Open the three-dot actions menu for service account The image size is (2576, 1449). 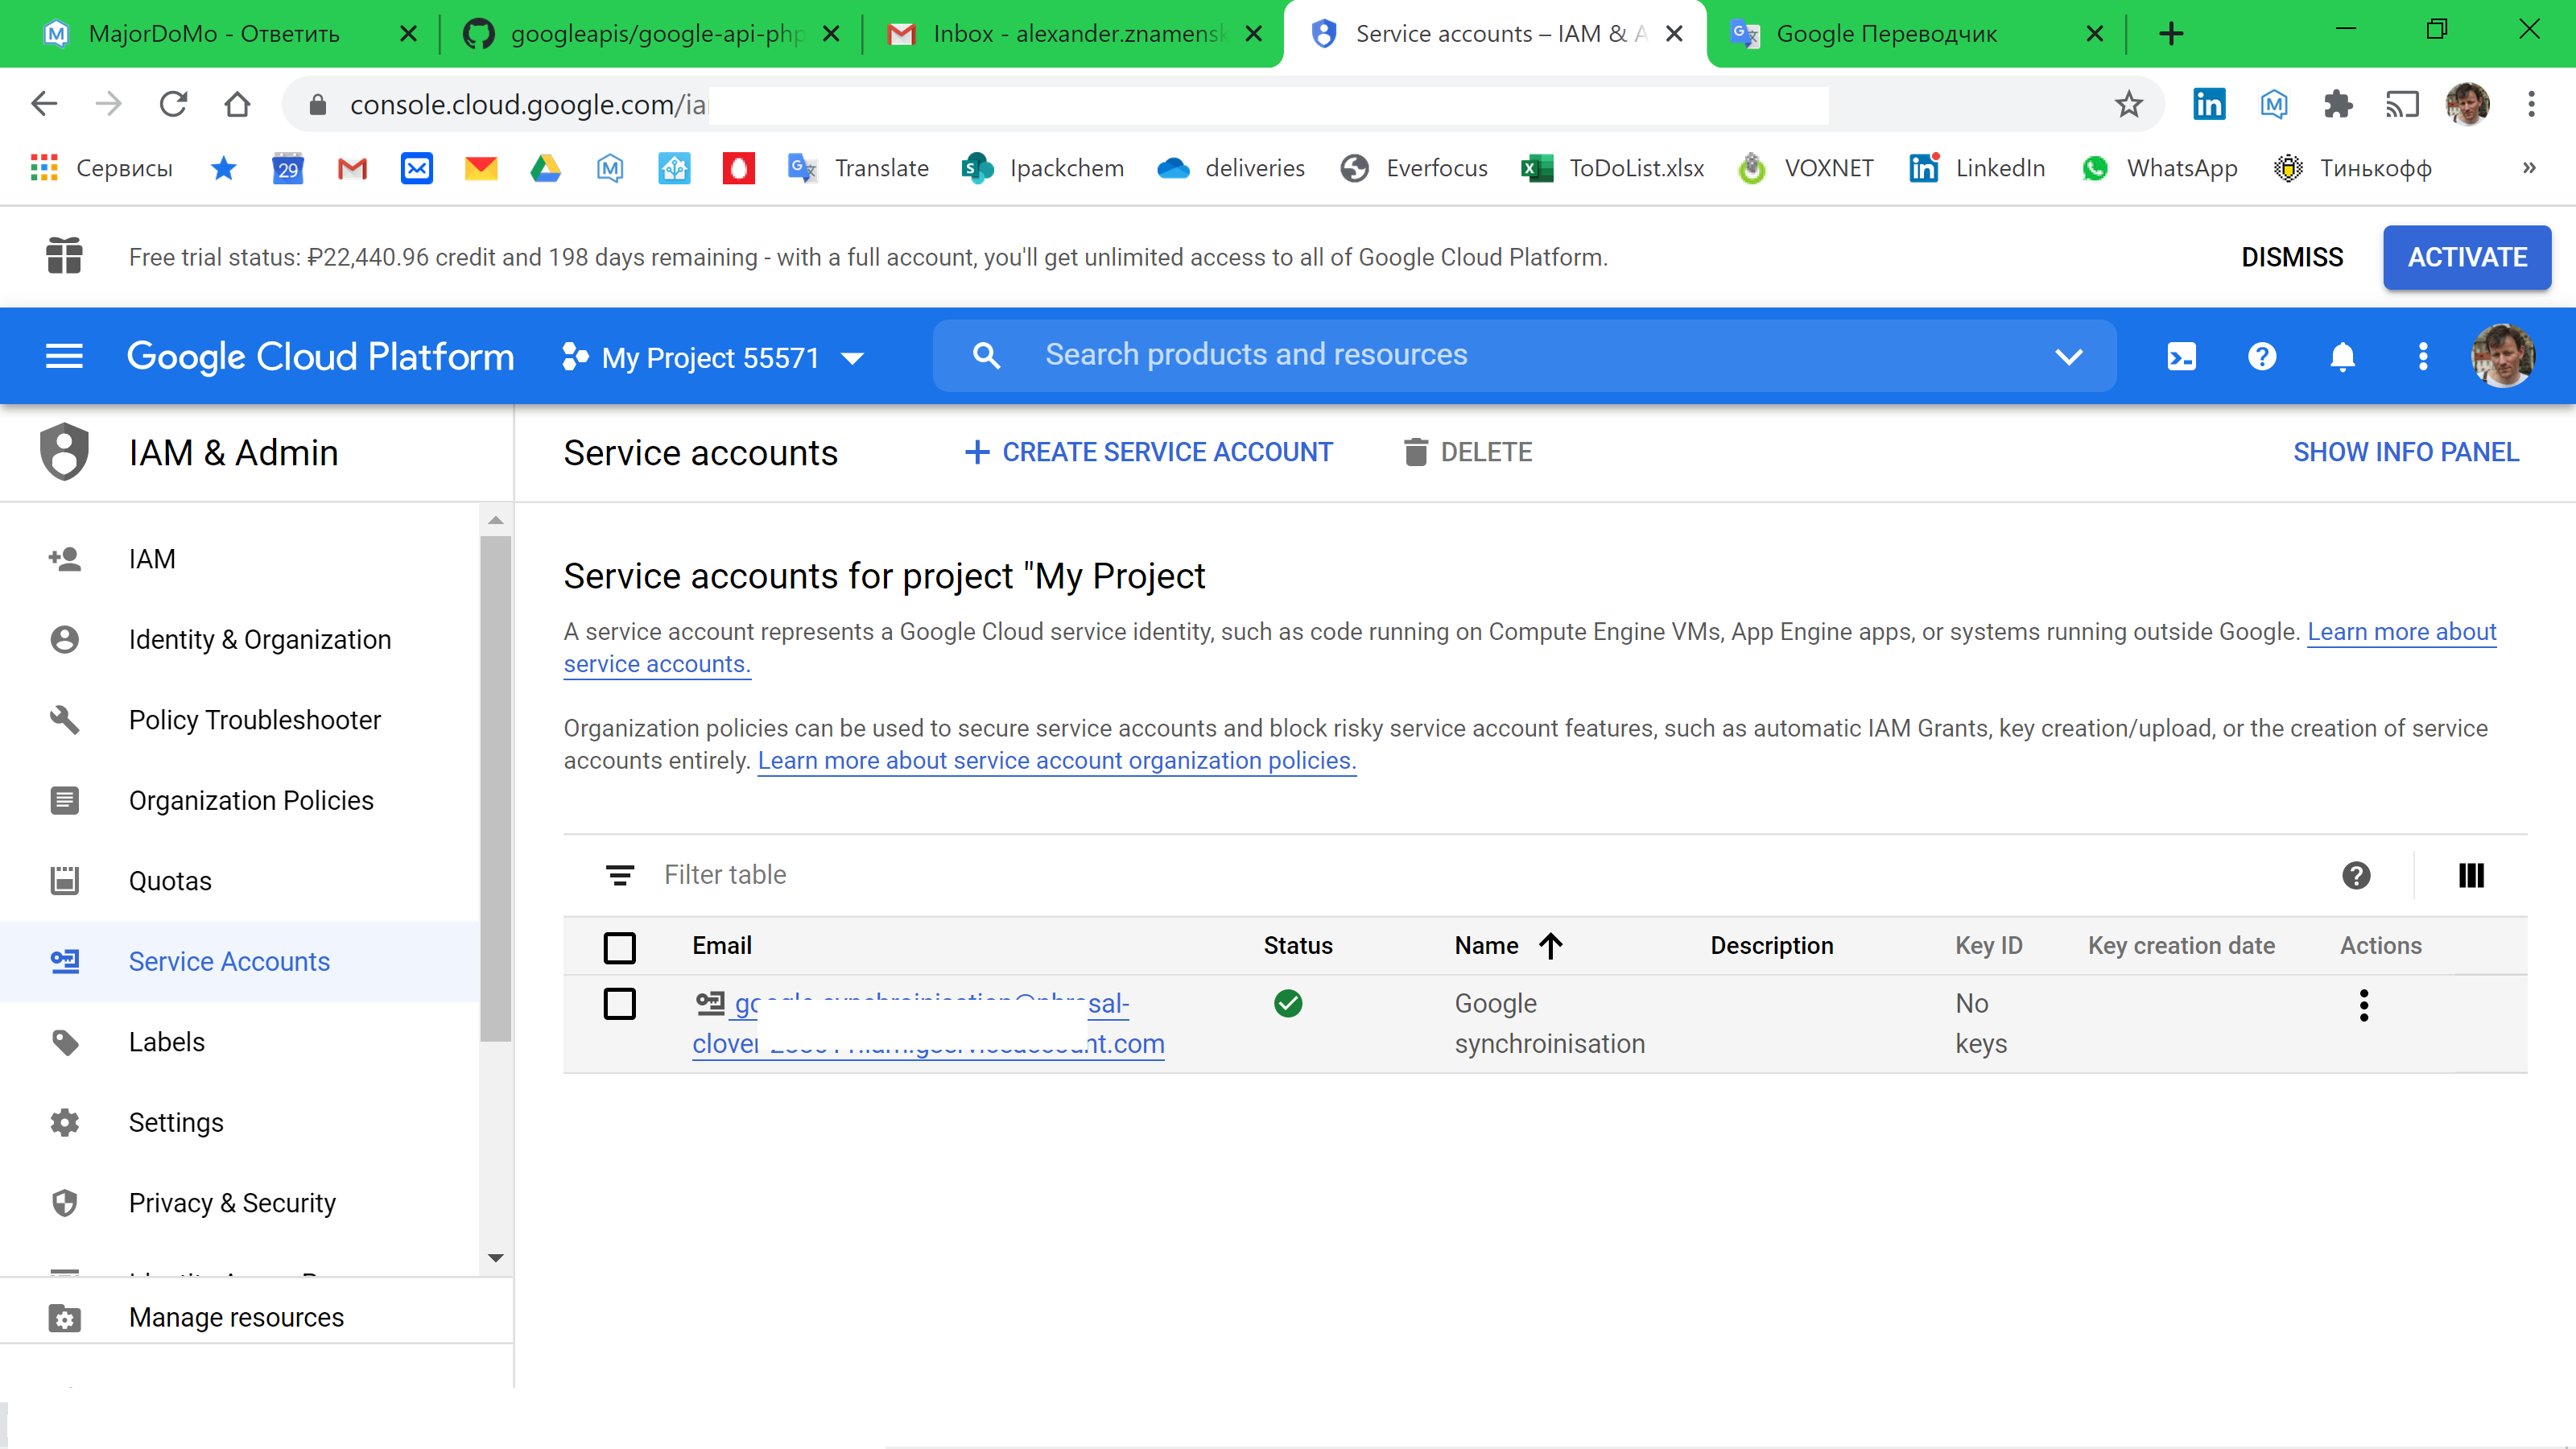coord(2363,1005)
